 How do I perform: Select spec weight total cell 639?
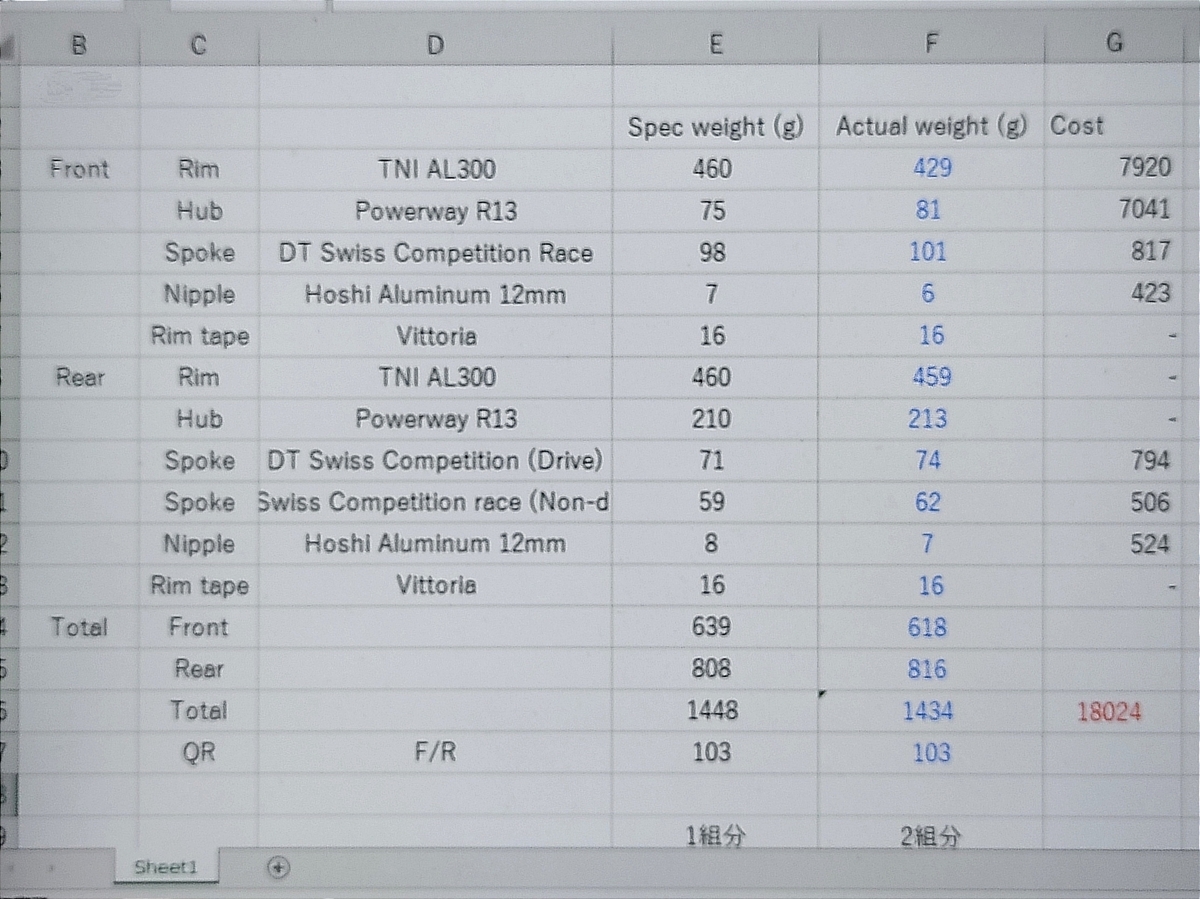(715, 628)
